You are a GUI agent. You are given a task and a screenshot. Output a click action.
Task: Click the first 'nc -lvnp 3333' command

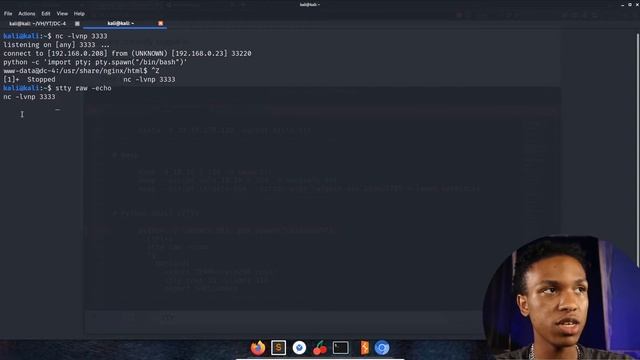pyautogui.click(x=81, y=36)
